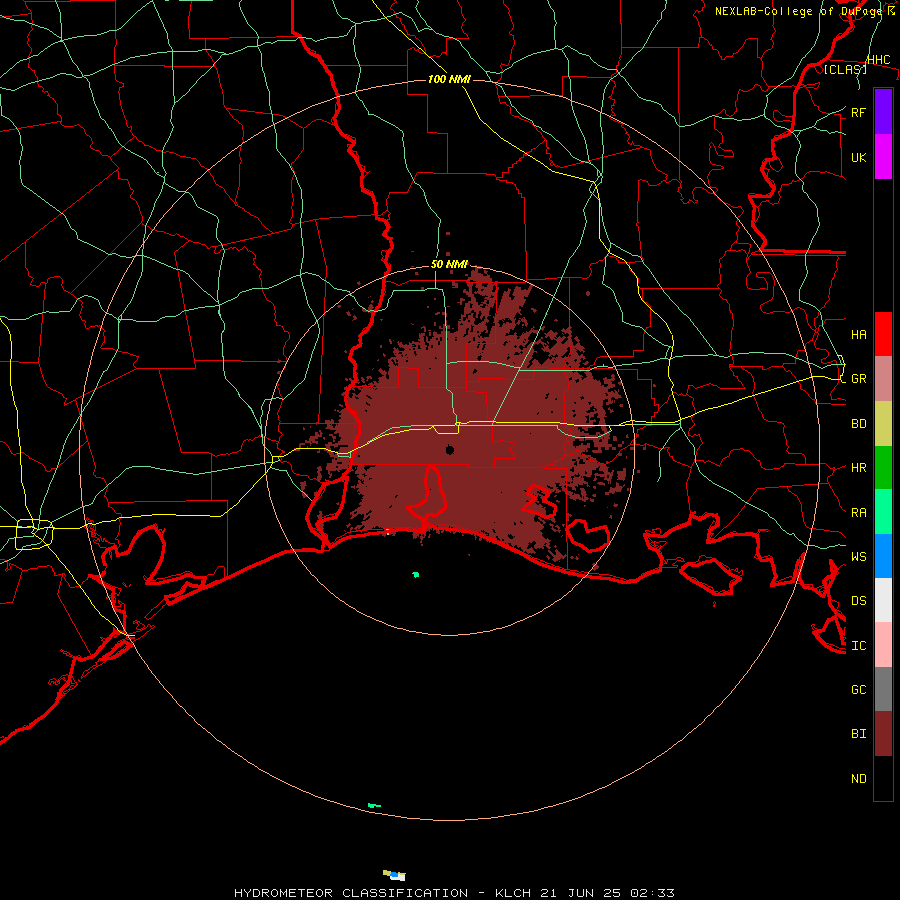This screenshot has height=900, width=900.
Task: Pick the light green RA swatch
Action: click(x=883, y=512)
